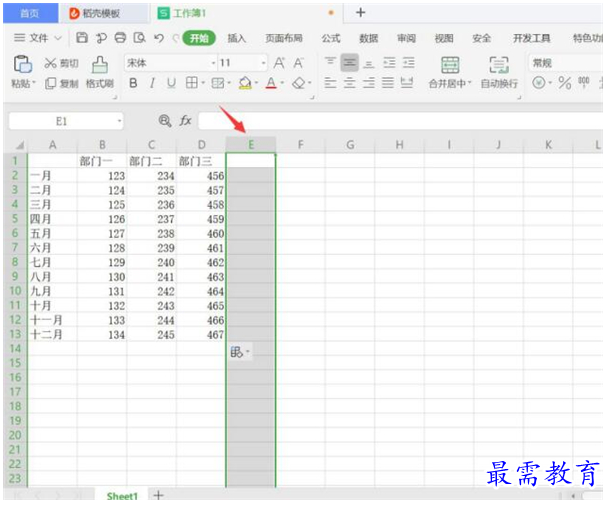Click the Merge and Center (合并居中) icon

coord(450,65)
